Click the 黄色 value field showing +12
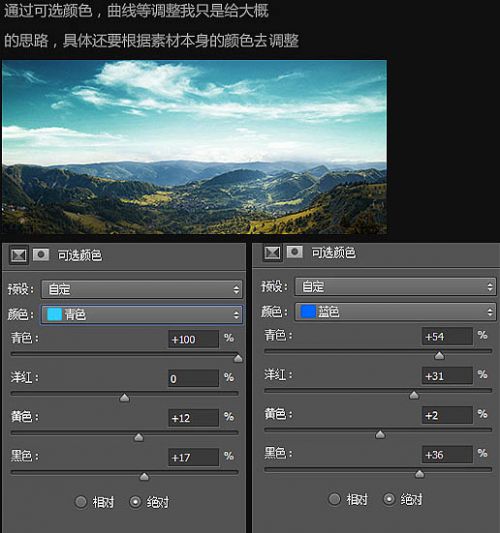 [193, 418]
